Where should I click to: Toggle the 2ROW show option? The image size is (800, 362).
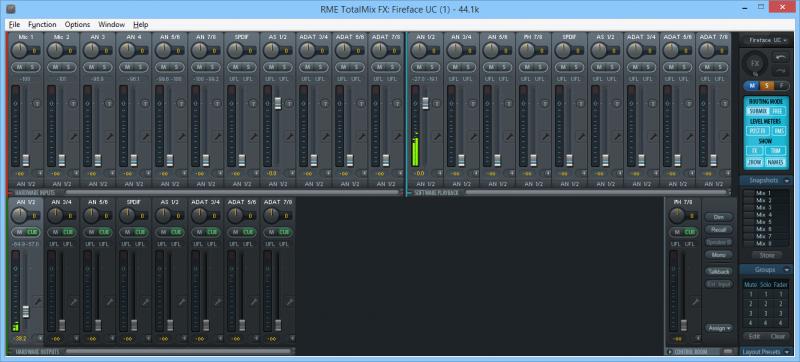(755, 163)
